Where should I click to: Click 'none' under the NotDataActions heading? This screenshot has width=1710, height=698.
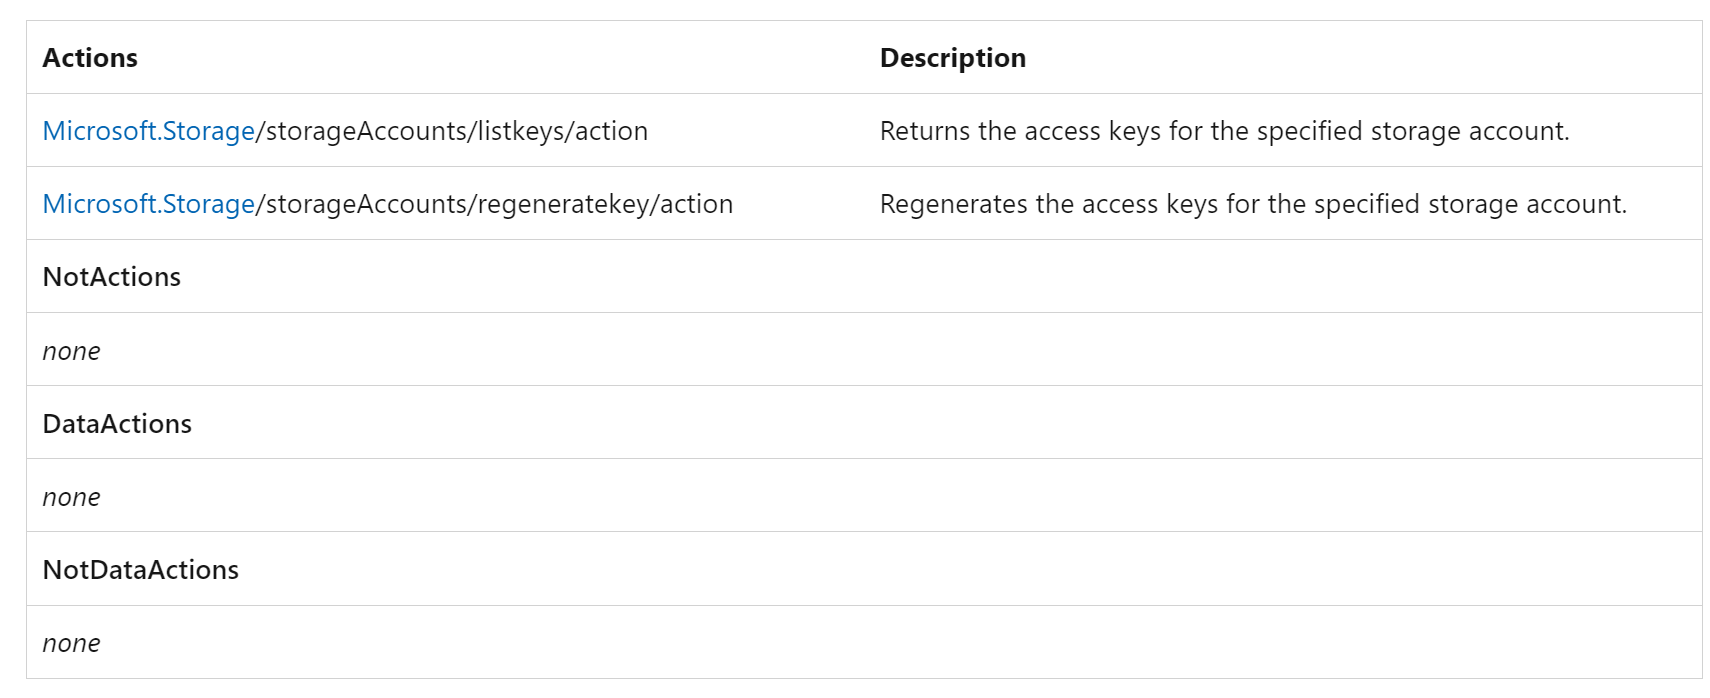(71, 643)
